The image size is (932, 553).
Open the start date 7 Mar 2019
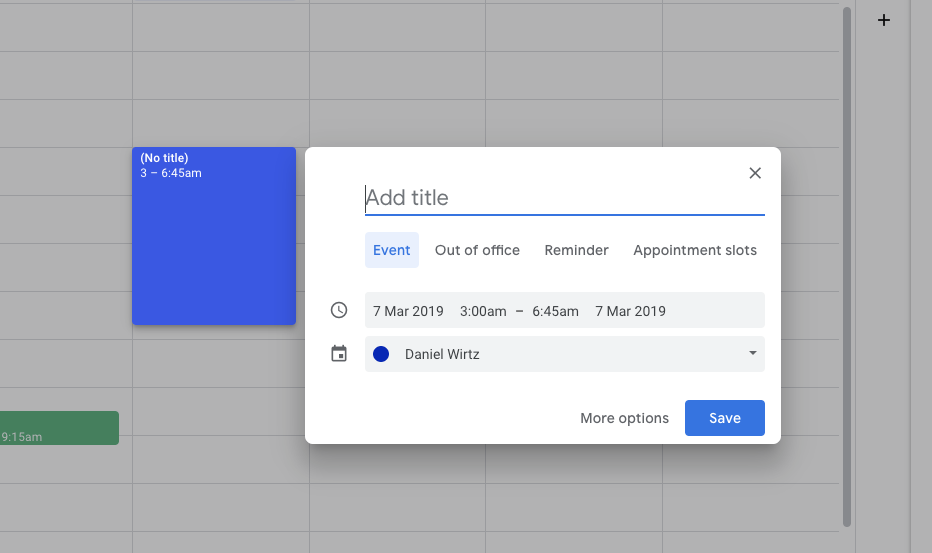408,311
